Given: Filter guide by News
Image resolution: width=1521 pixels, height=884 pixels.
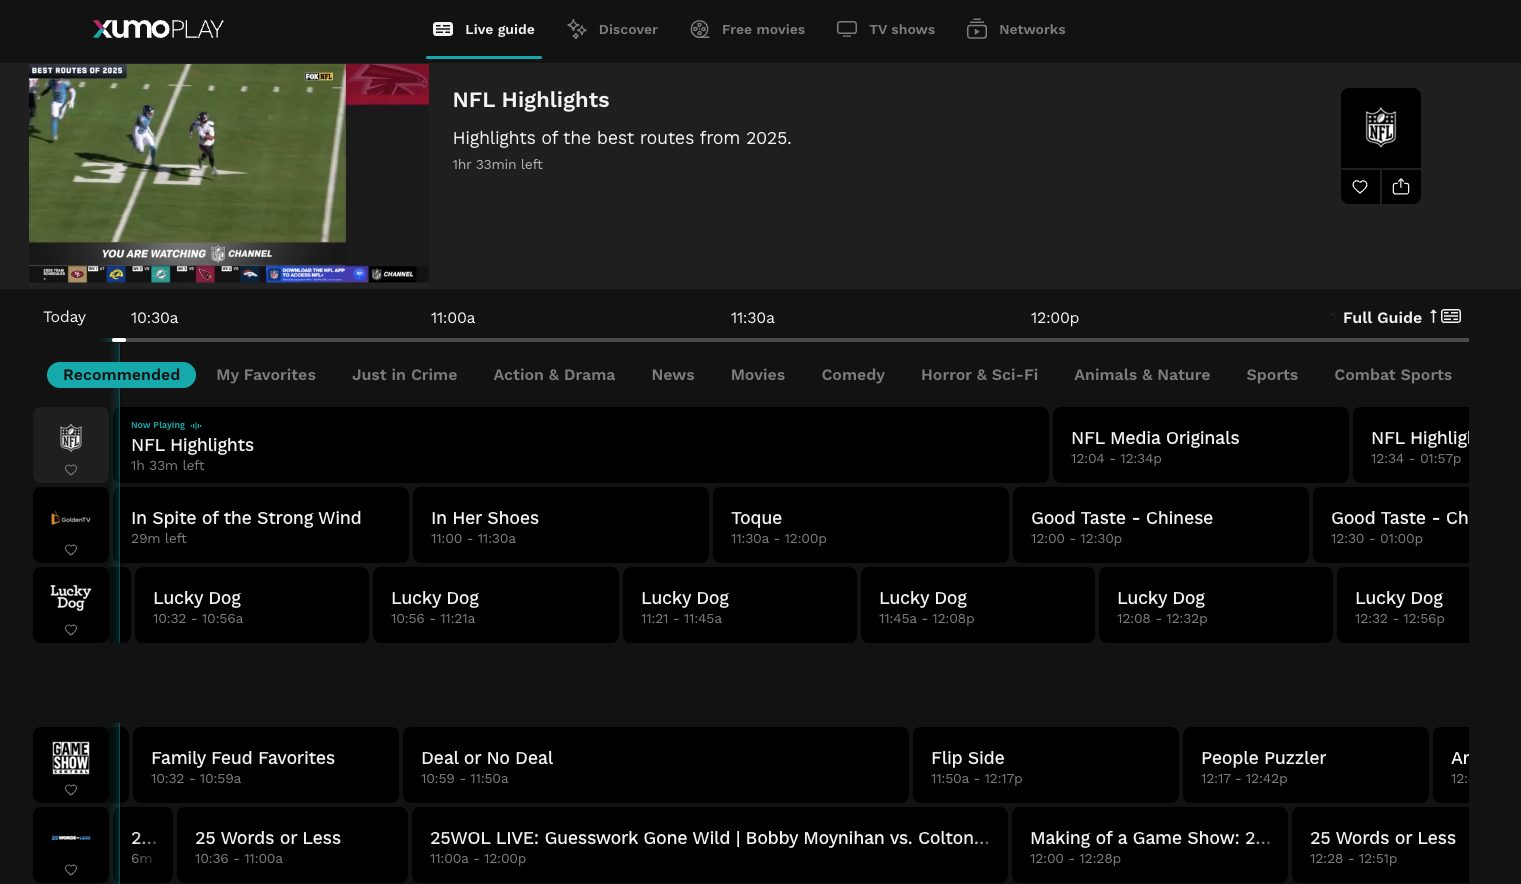Looking at the screenshot, I should 673,375.
